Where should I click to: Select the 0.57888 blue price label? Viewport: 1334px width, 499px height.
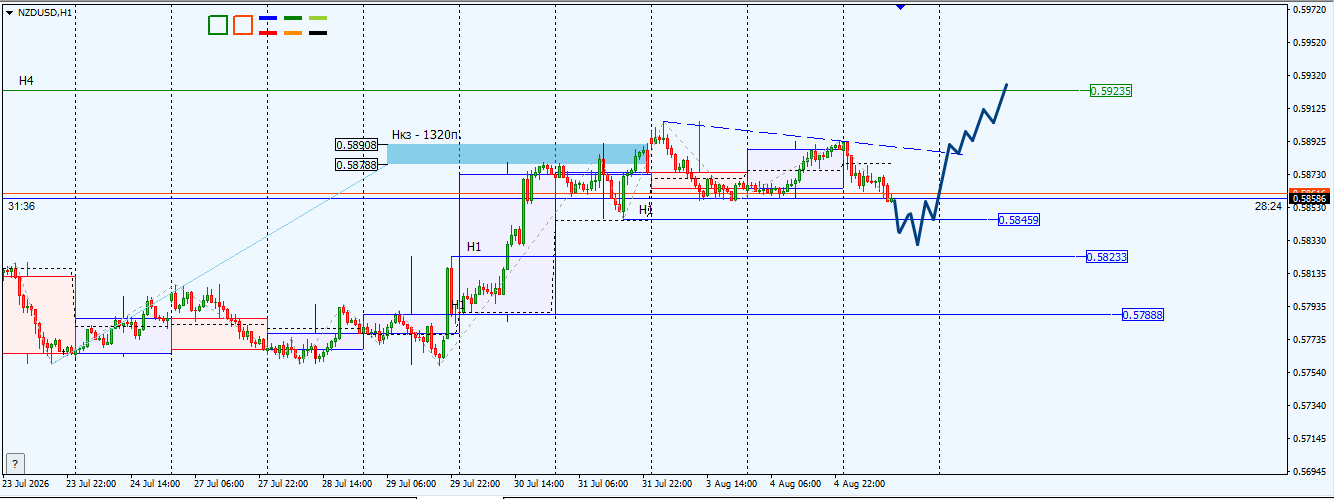pyautogui.click(x=1143, y=314)
